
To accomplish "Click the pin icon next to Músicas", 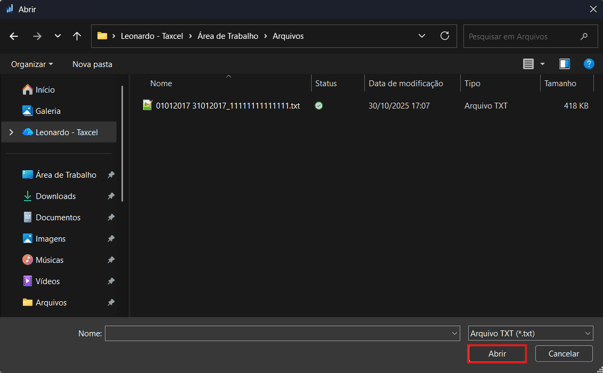I will pos(111,260).
